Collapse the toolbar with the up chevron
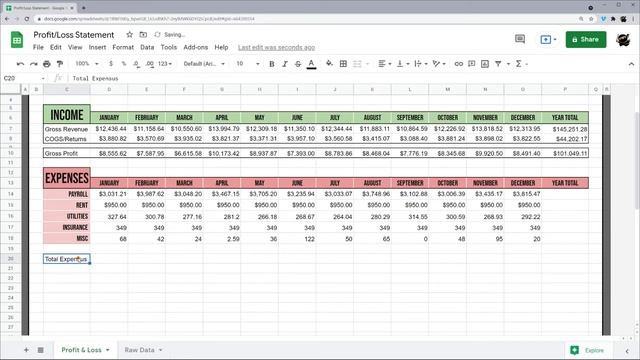This screenshot has width=640, height=360. click(x=631, y=64)
